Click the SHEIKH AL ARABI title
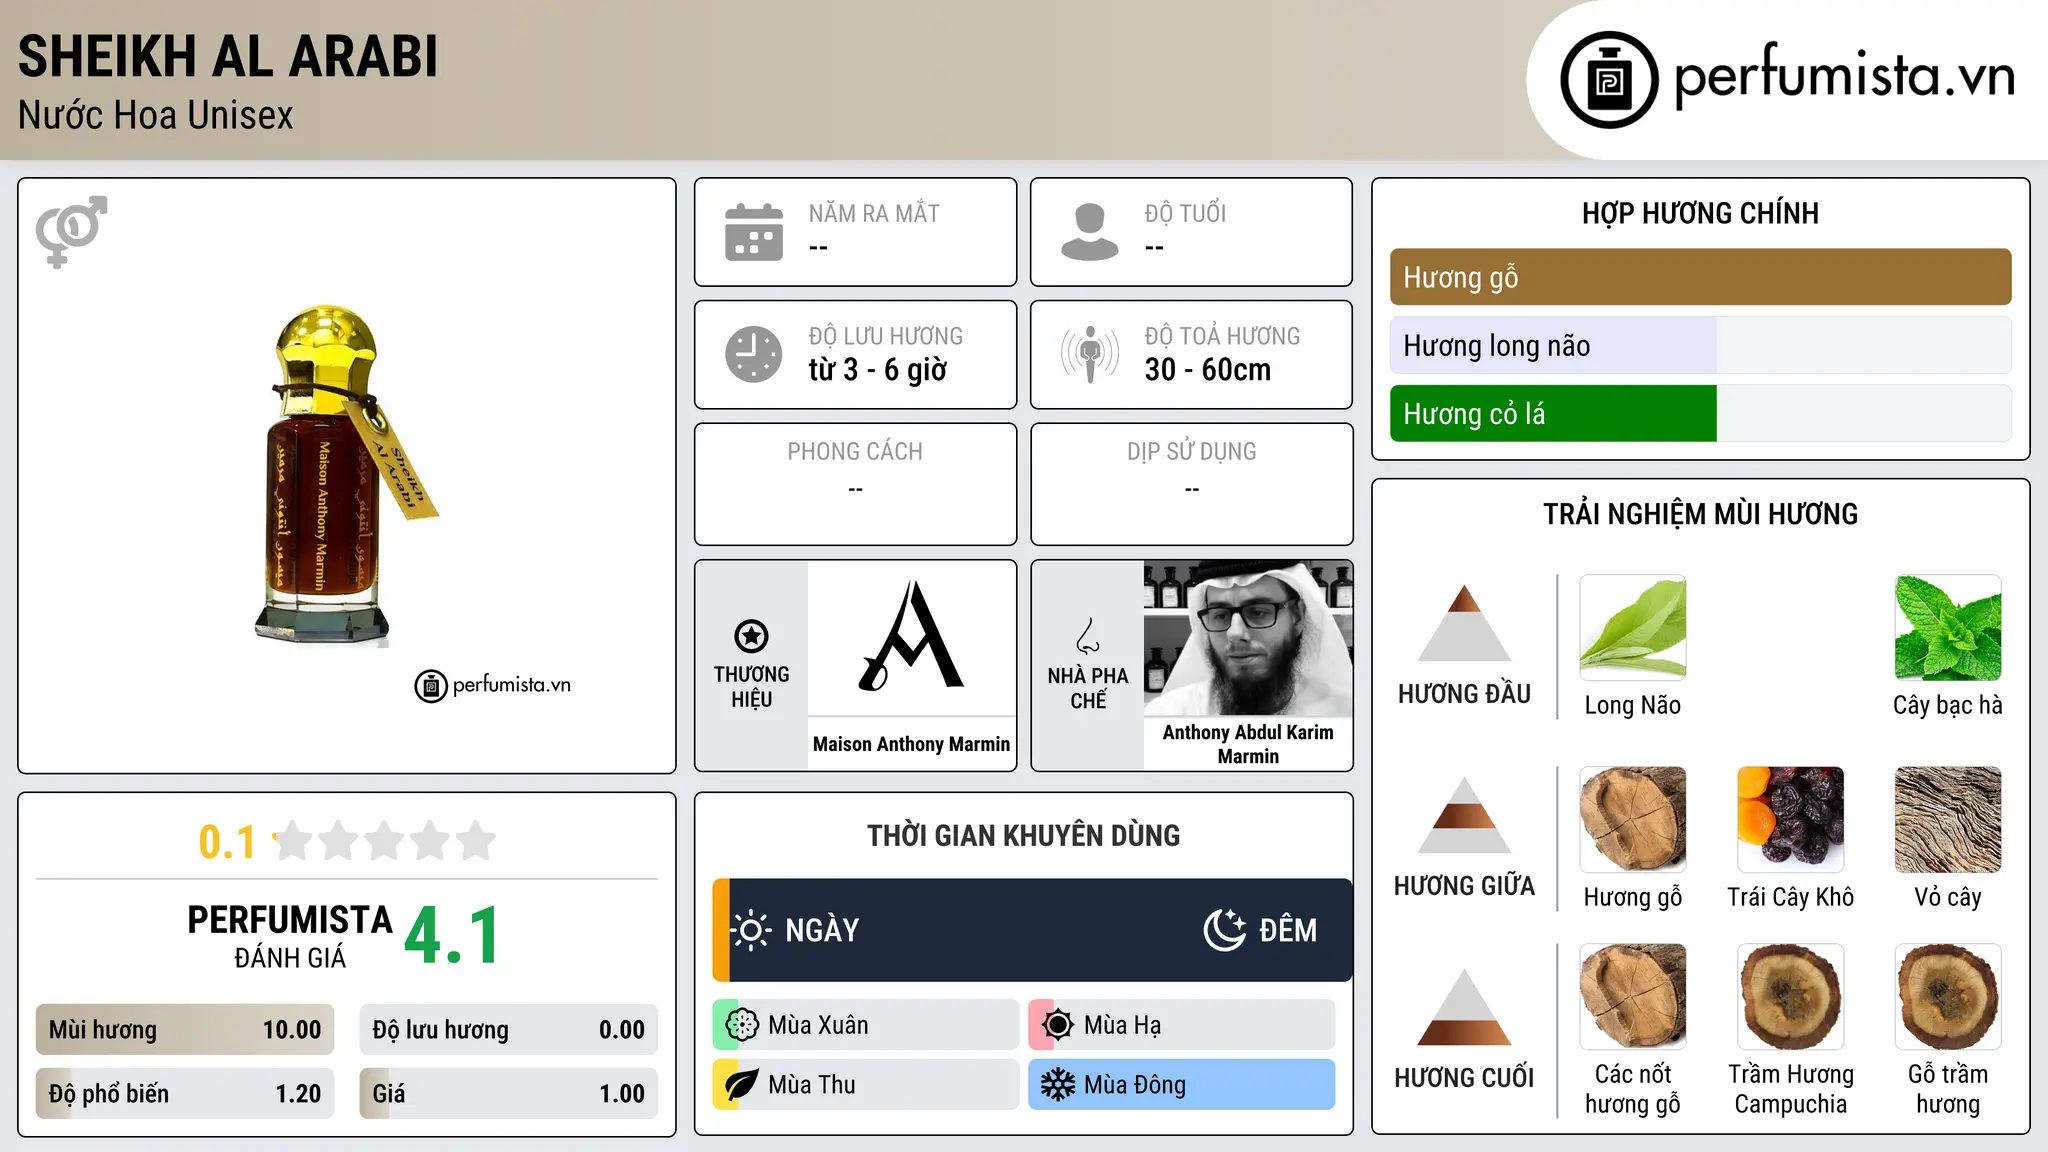The image size is (2048, 1152). (228, 56)
